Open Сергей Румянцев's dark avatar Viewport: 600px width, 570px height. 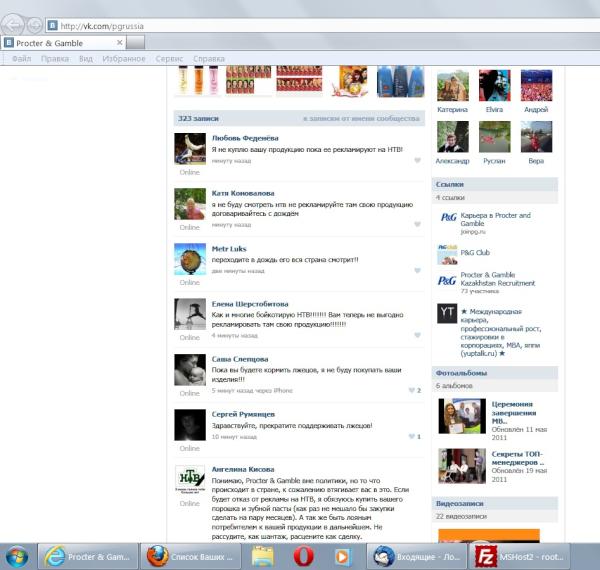190,425
